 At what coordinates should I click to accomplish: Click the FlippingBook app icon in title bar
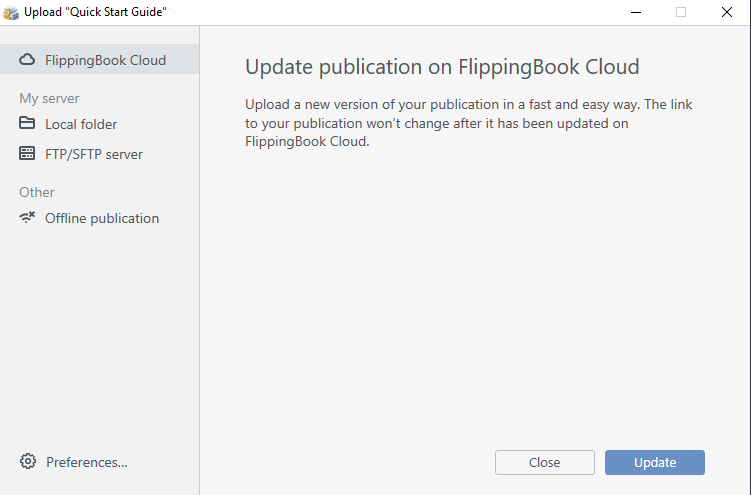coord(11,12)
